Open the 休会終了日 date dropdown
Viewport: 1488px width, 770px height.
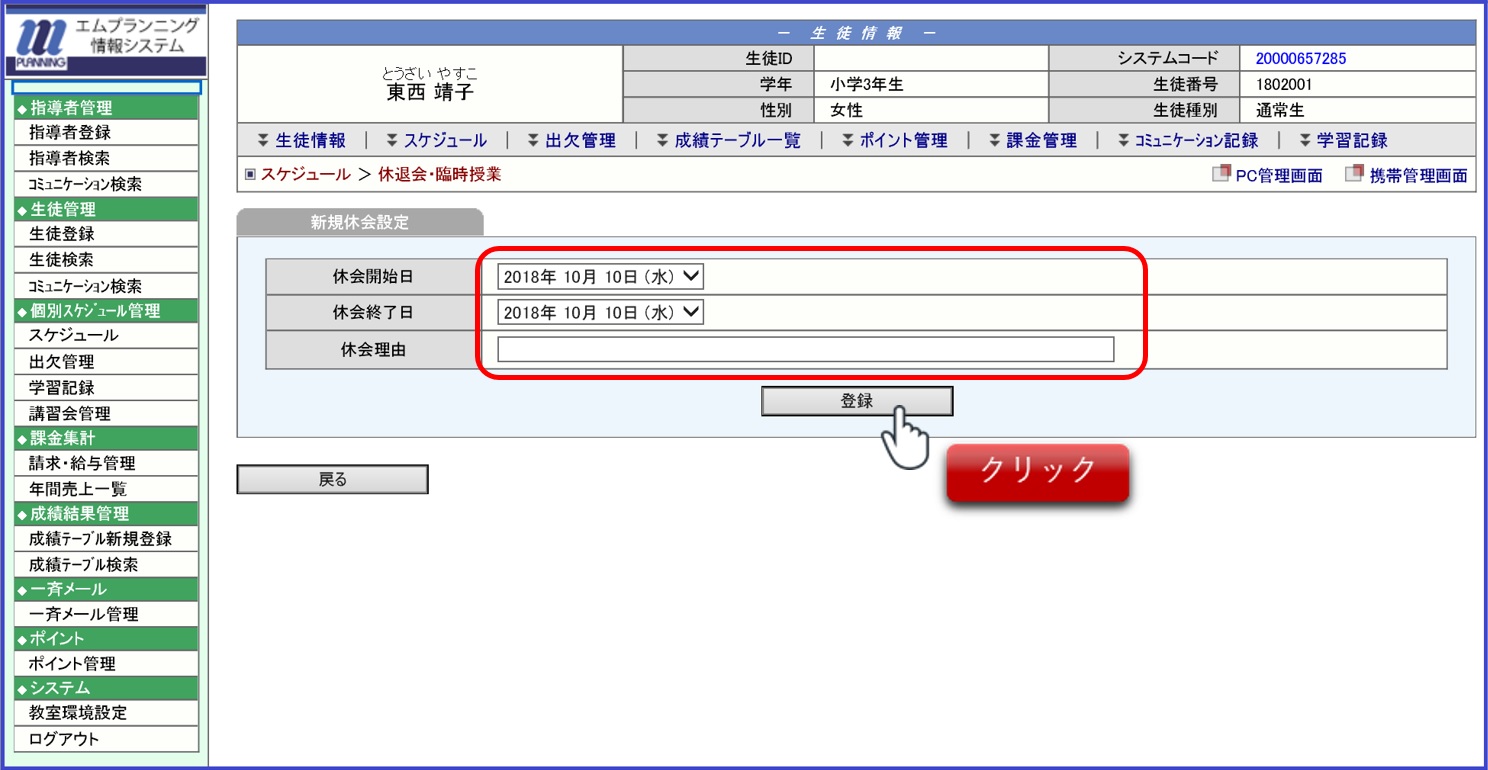pos(601,313)
